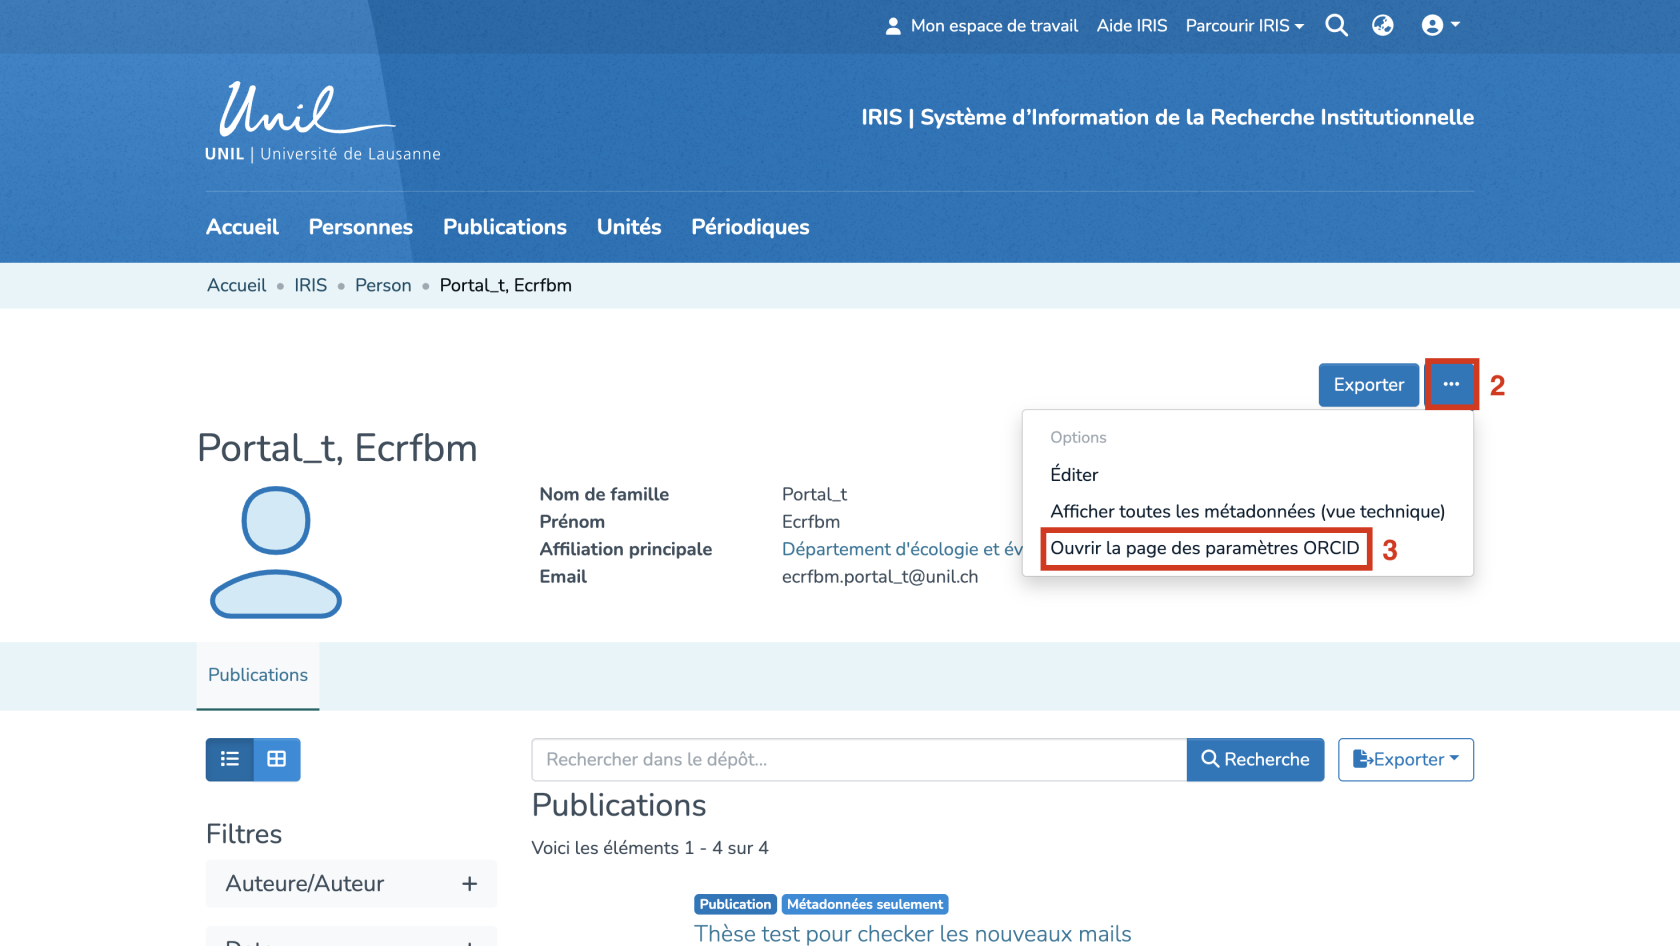Switch to grid view layout

[277, 759]
